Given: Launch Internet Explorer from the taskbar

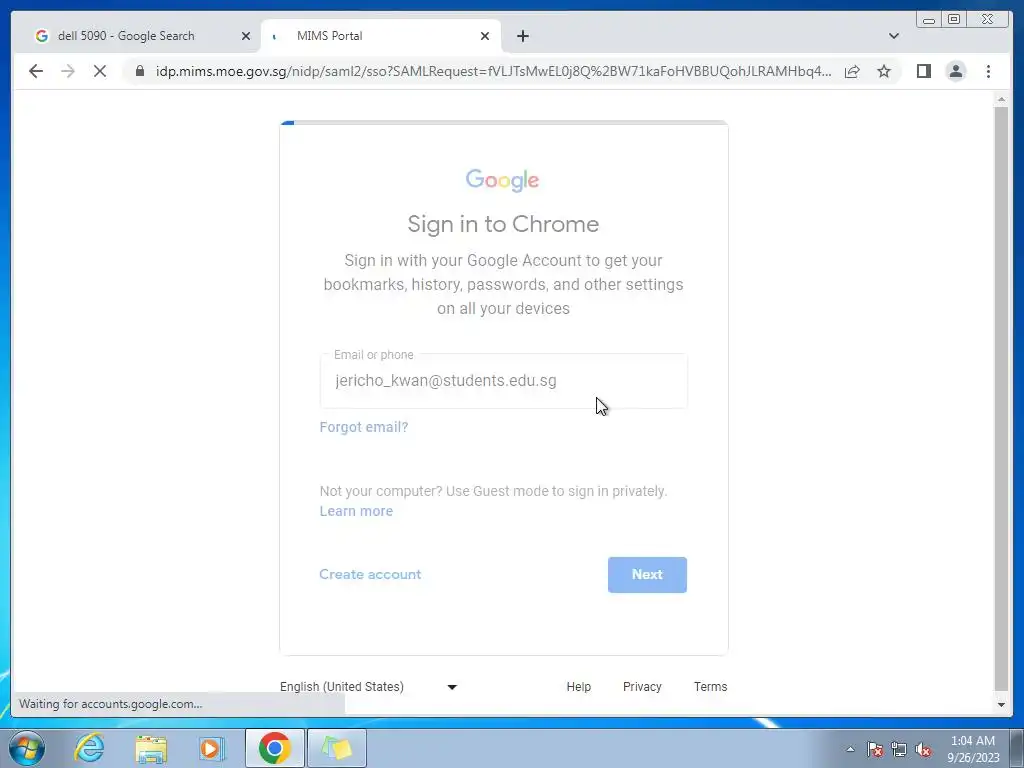Looking at the screenshot, I should 89,748.
